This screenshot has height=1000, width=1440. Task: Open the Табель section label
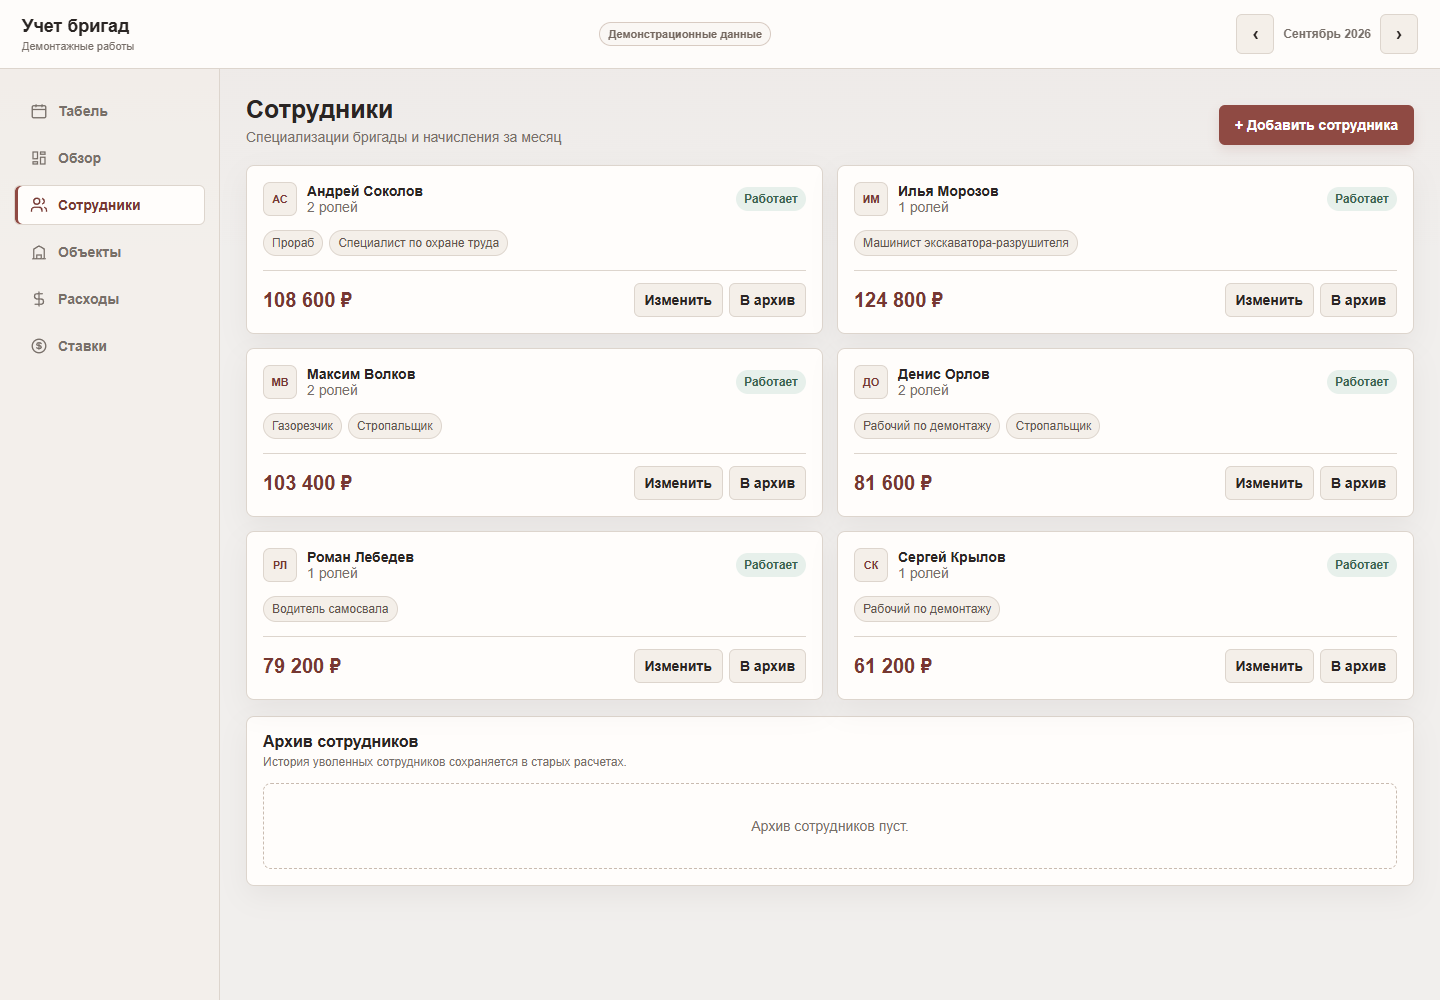(83, 111)
